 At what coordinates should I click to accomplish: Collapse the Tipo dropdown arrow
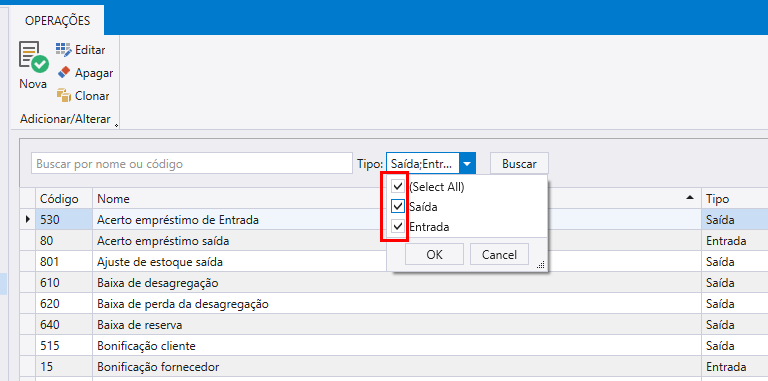[467, 164]
